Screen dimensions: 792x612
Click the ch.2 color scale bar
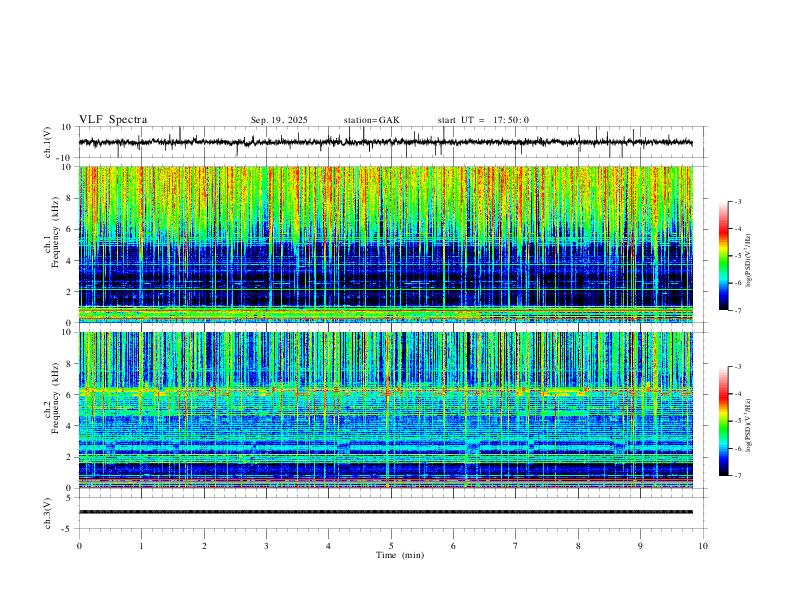[723, 421]
